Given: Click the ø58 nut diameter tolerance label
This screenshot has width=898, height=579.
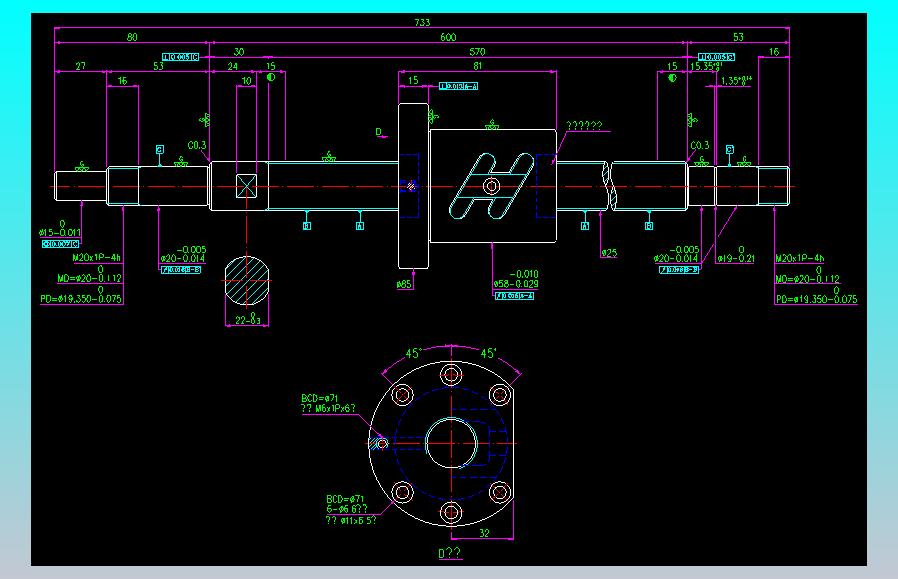Looking at the screenshot, I should coord(515,279).
